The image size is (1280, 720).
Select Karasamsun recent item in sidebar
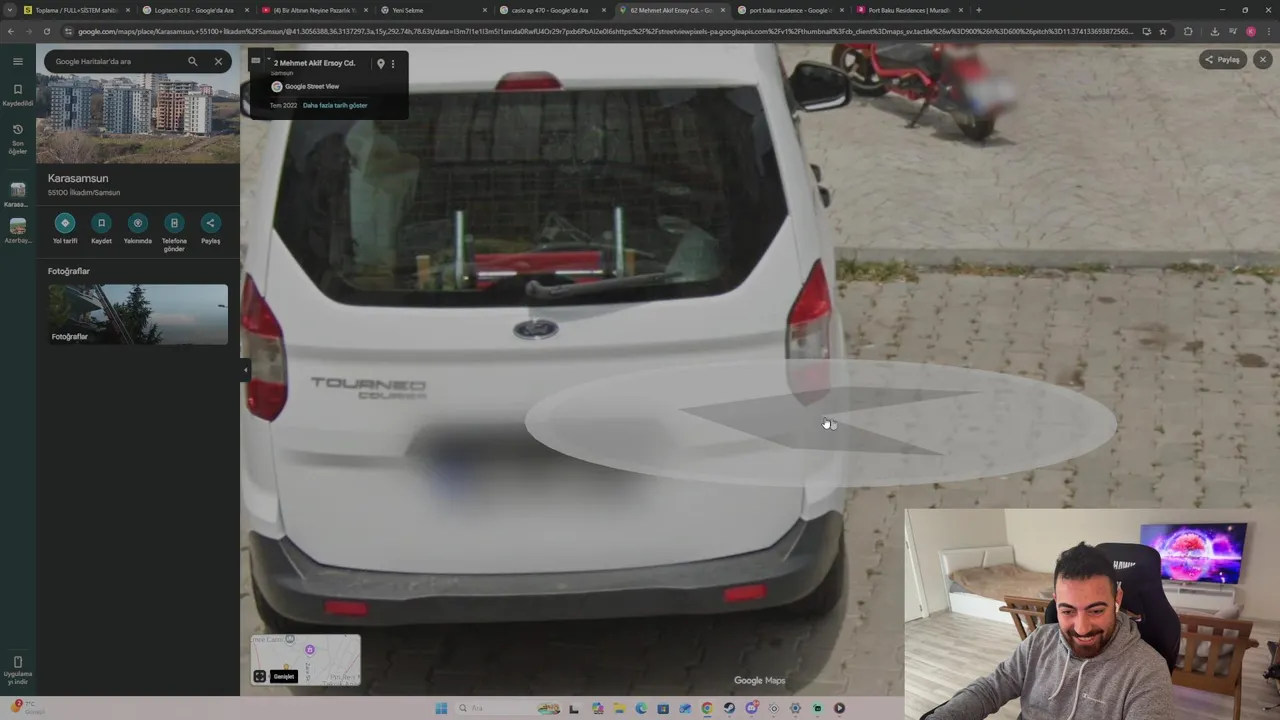(x=17, y=194)
